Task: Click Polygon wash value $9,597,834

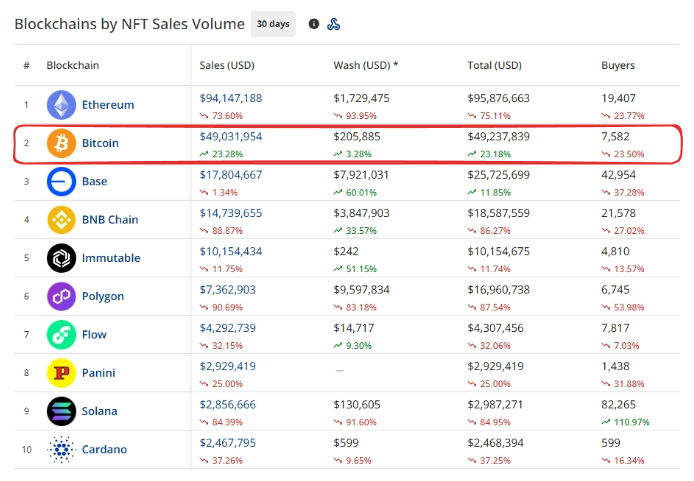Action: pos(362,289)
